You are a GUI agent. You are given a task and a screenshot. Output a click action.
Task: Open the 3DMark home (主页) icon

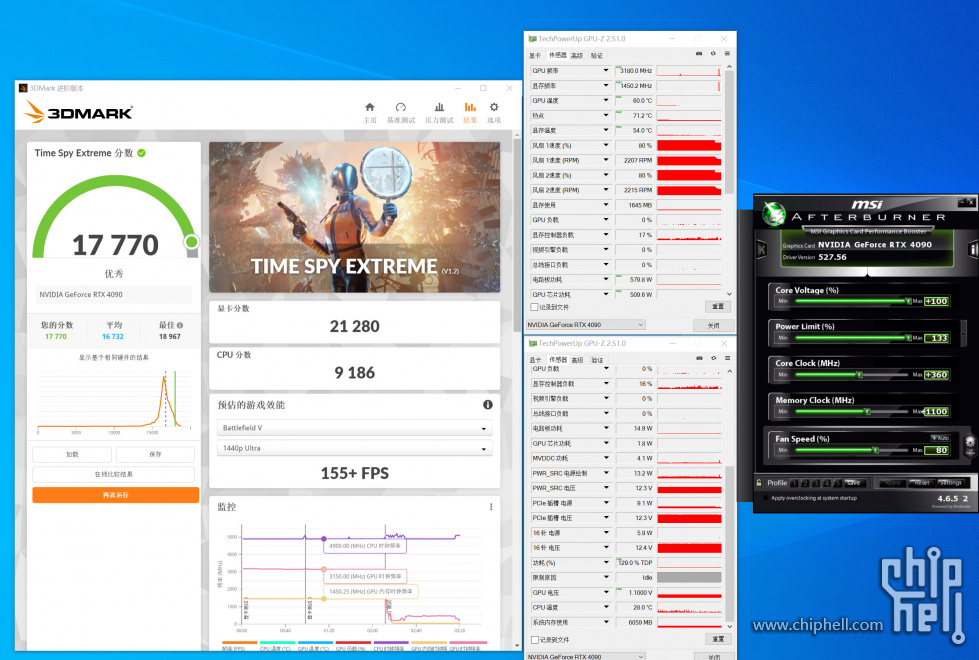click(x=370, y=107)
